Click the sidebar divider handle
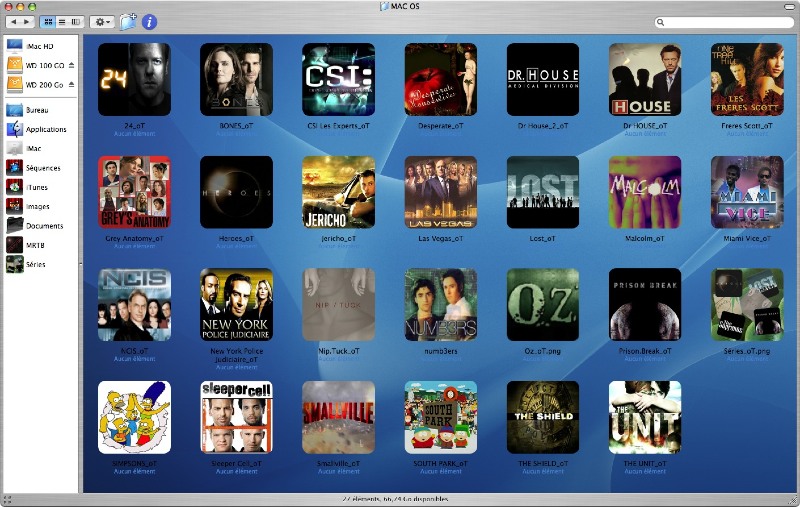Screen dimensions: 800x507 coord(81,264)
